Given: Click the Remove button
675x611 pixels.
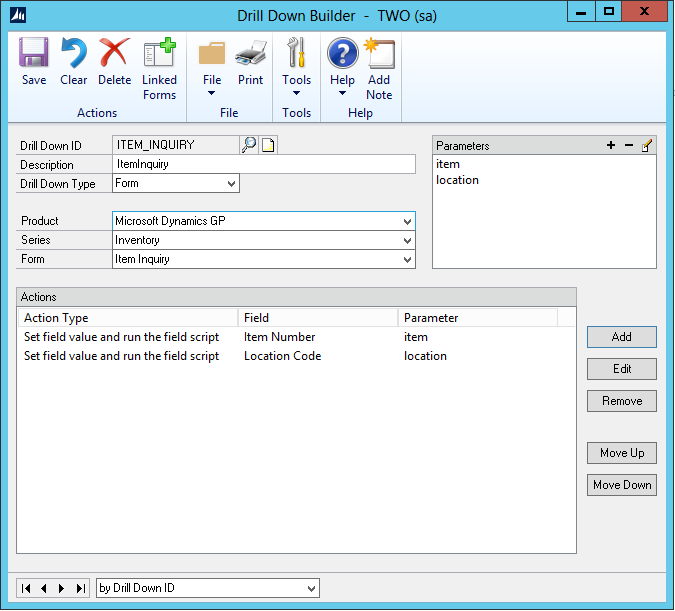Looking at the screenshot, I should (622, 401).
